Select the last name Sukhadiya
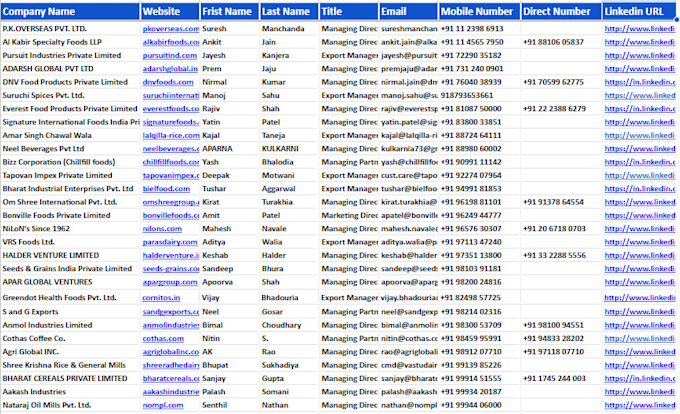This screenshot has width=680, height=414. 280,365
